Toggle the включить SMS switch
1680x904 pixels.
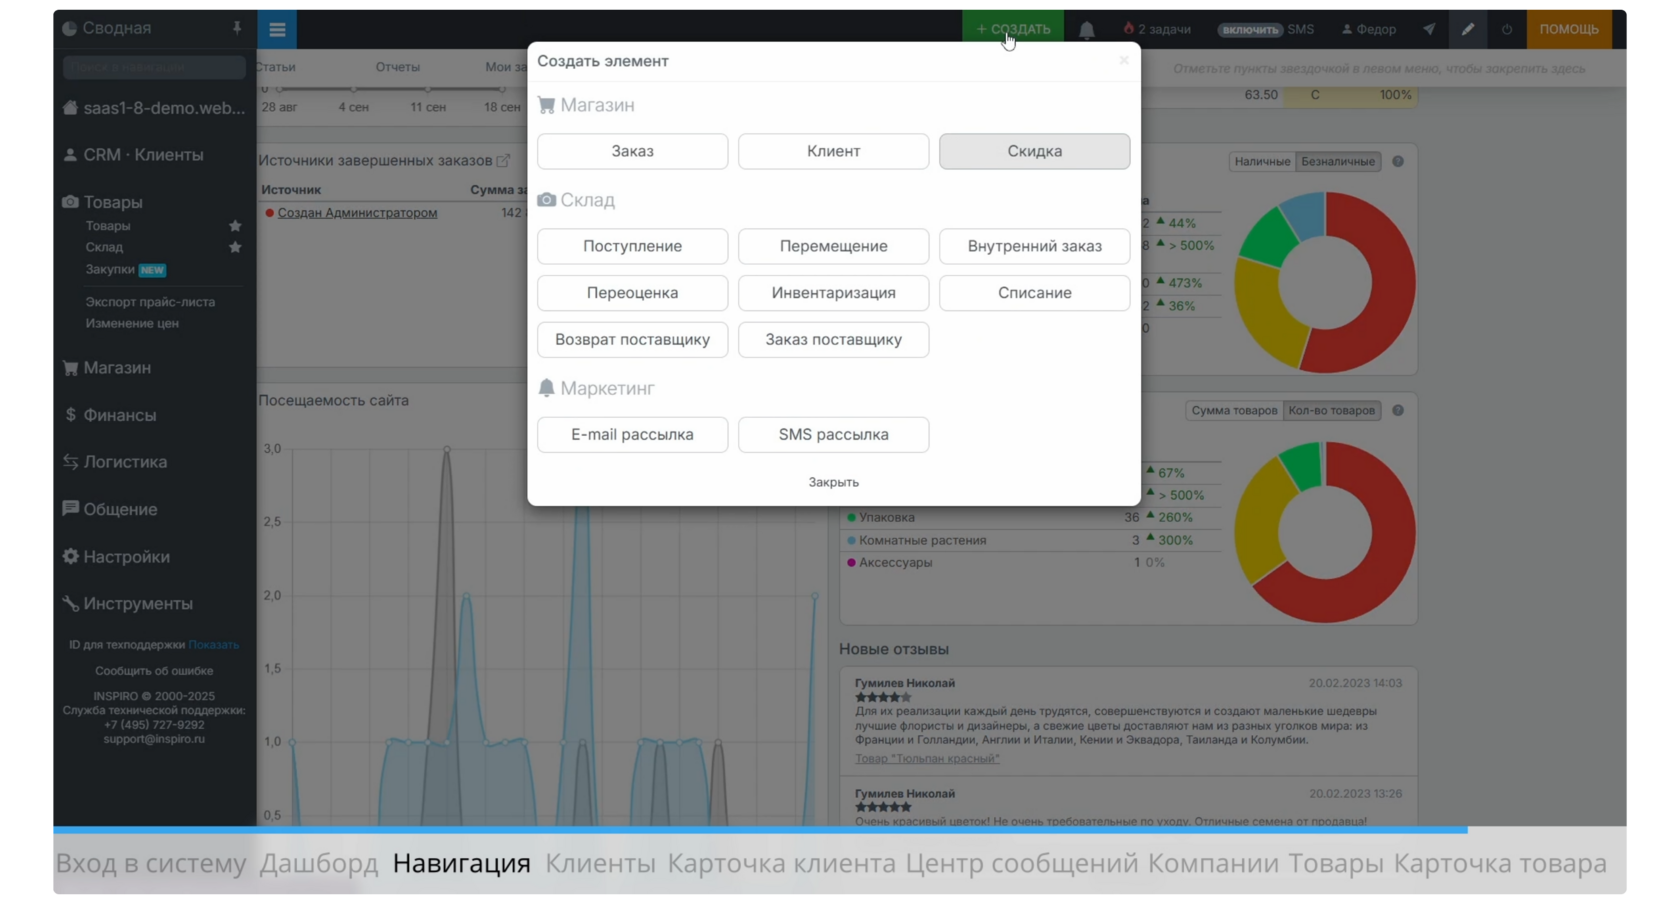pyautogui.click(x=1250, y=30)
